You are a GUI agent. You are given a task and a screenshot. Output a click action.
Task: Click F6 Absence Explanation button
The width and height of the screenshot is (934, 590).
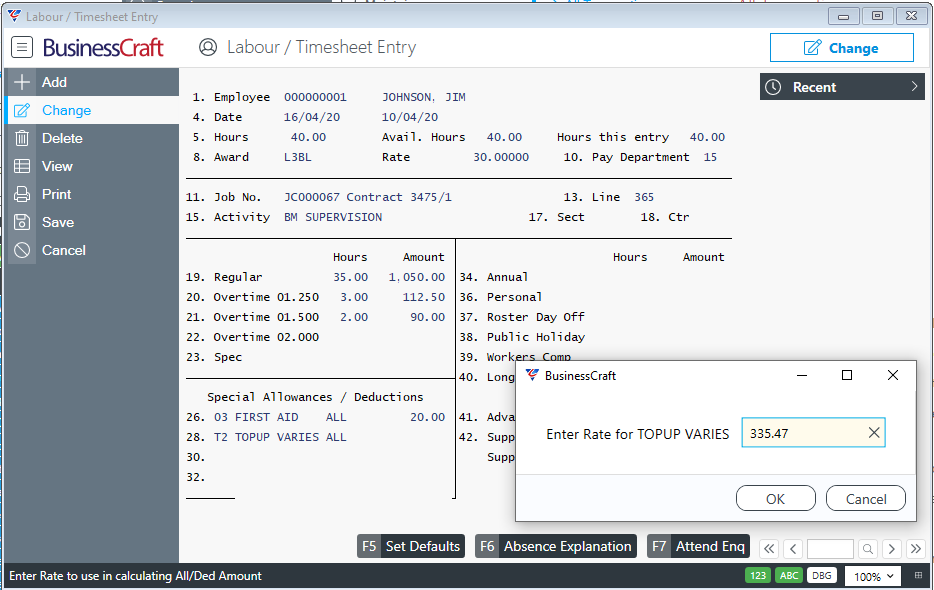556,546
